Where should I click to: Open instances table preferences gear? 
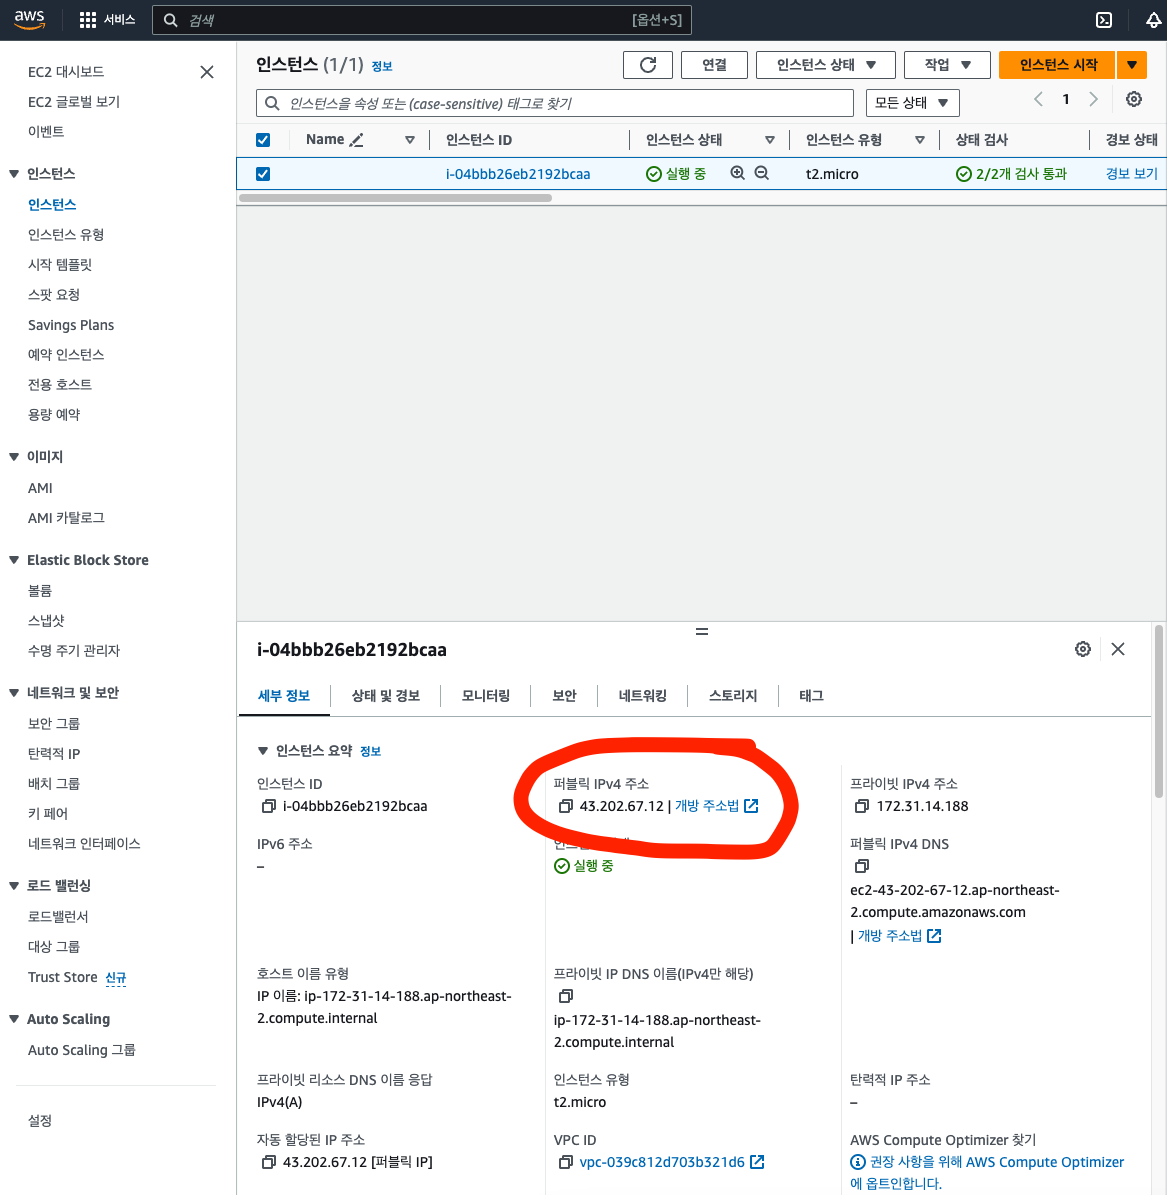pos(1133,99)
